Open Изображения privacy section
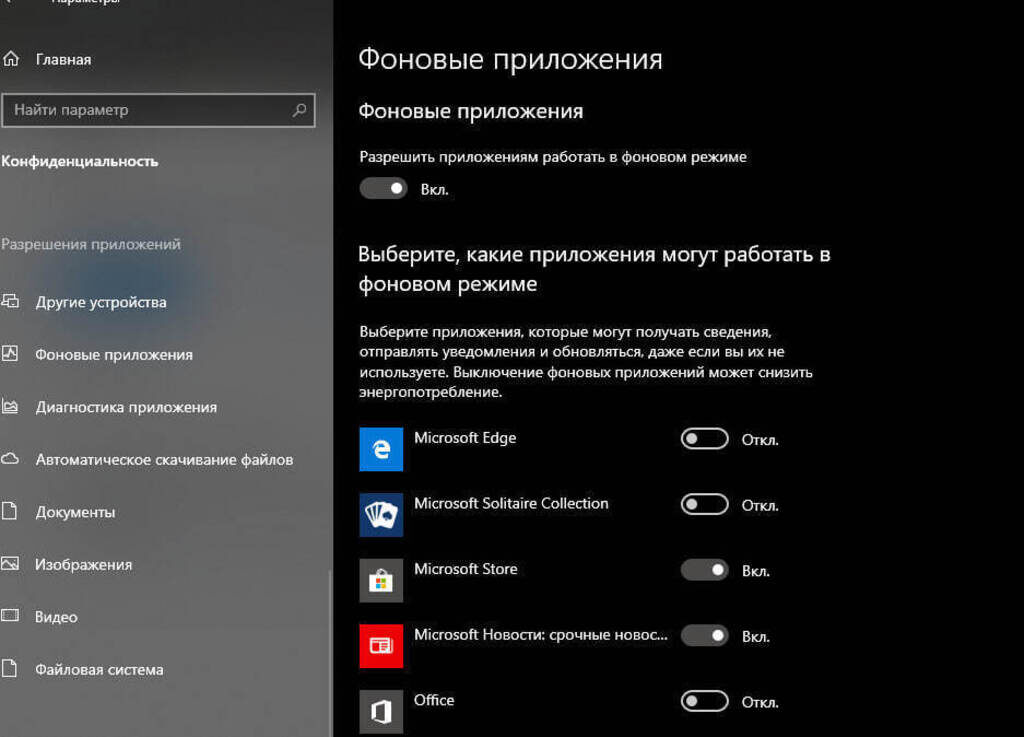 pos(83,565)
